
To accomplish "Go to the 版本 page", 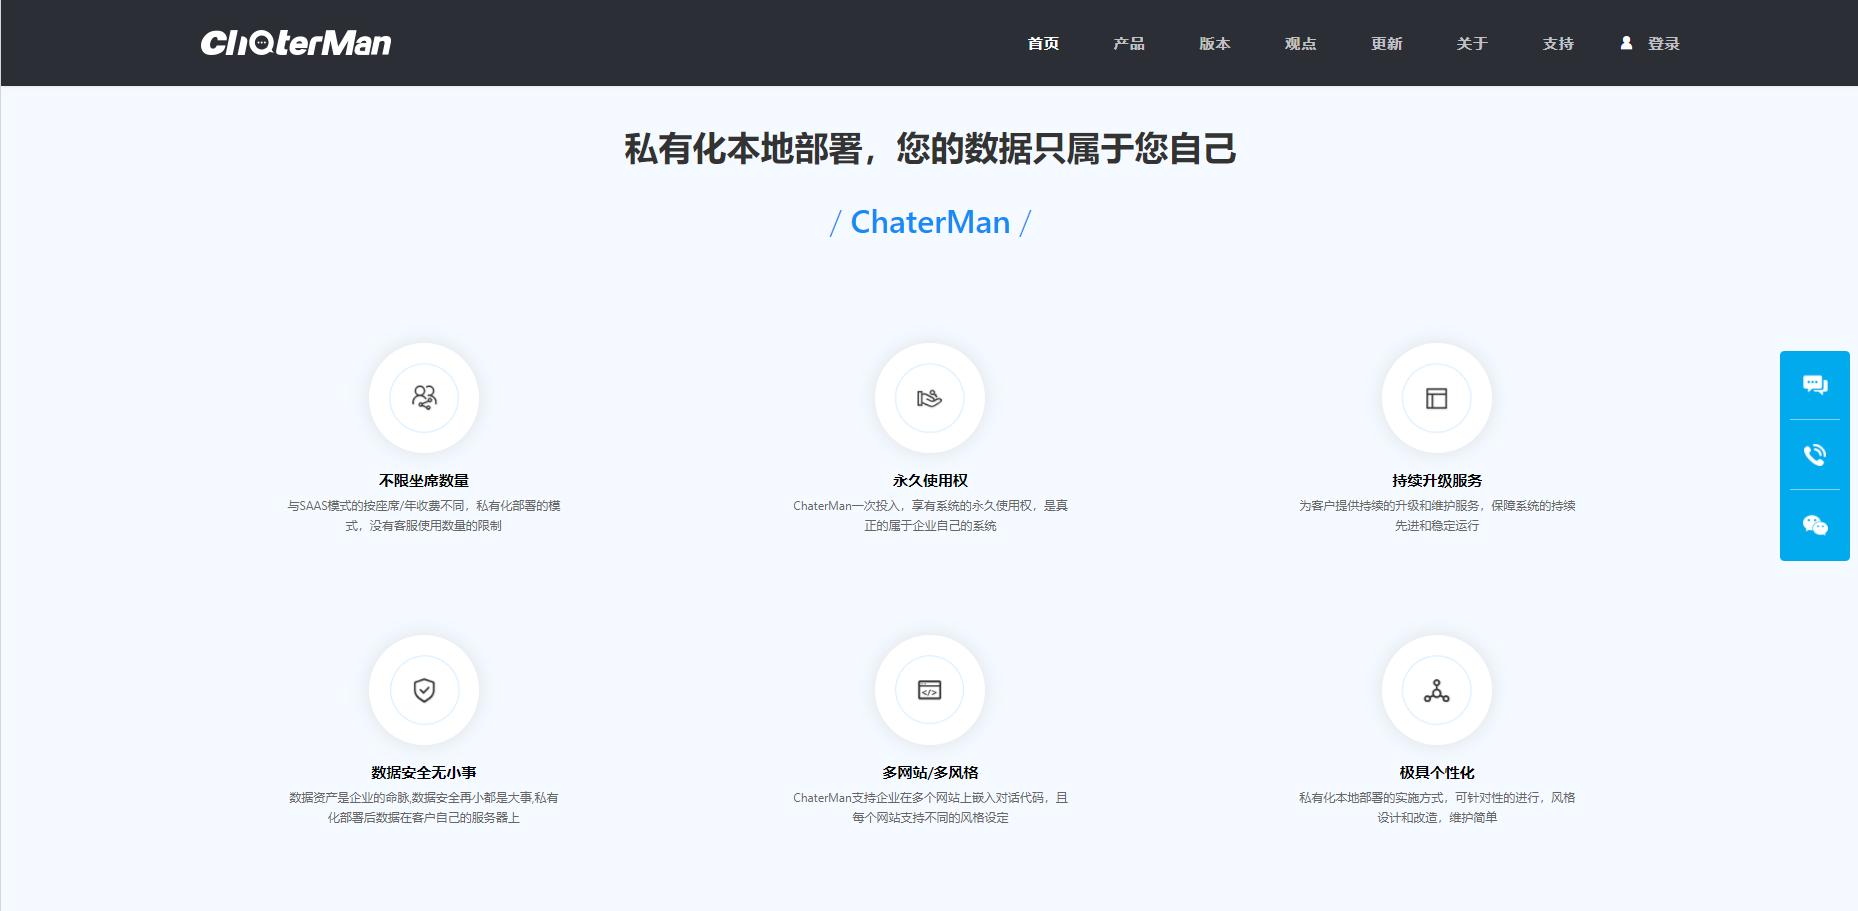I will [1215, 43].
